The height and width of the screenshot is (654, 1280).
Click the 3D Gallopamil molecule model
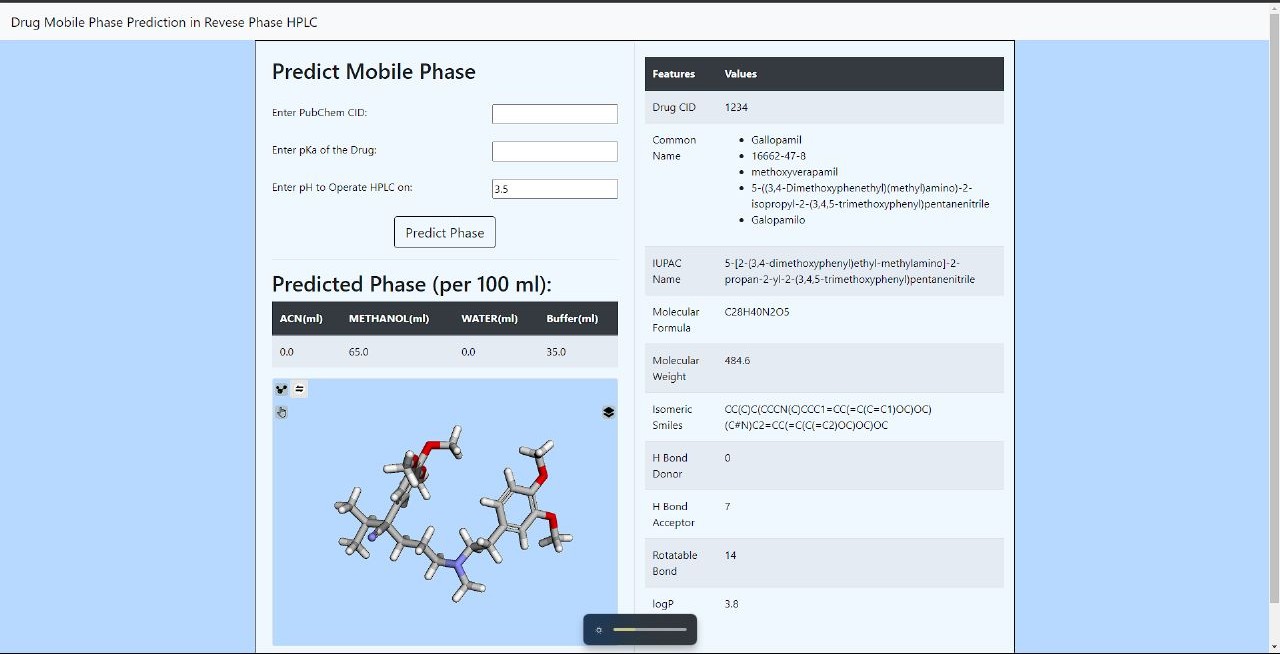pyautogui.click(x=450, y=510)
